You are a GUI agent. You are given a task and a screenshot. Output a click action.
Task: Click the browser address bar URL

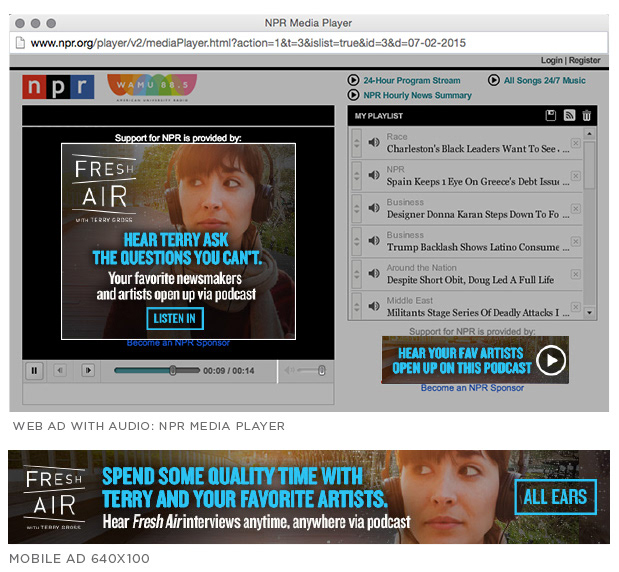pyautogui.click(x=248, y=43)
